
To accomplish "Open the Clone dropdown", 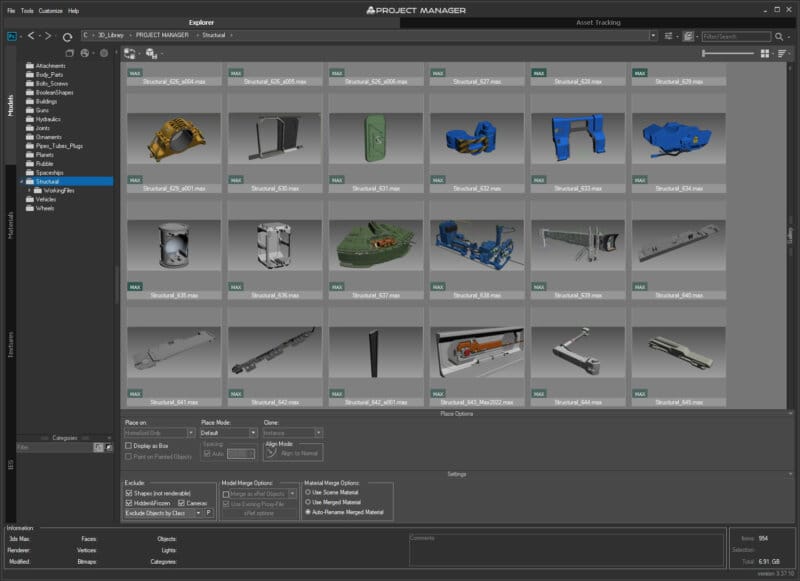I will [x=292, y=433].
